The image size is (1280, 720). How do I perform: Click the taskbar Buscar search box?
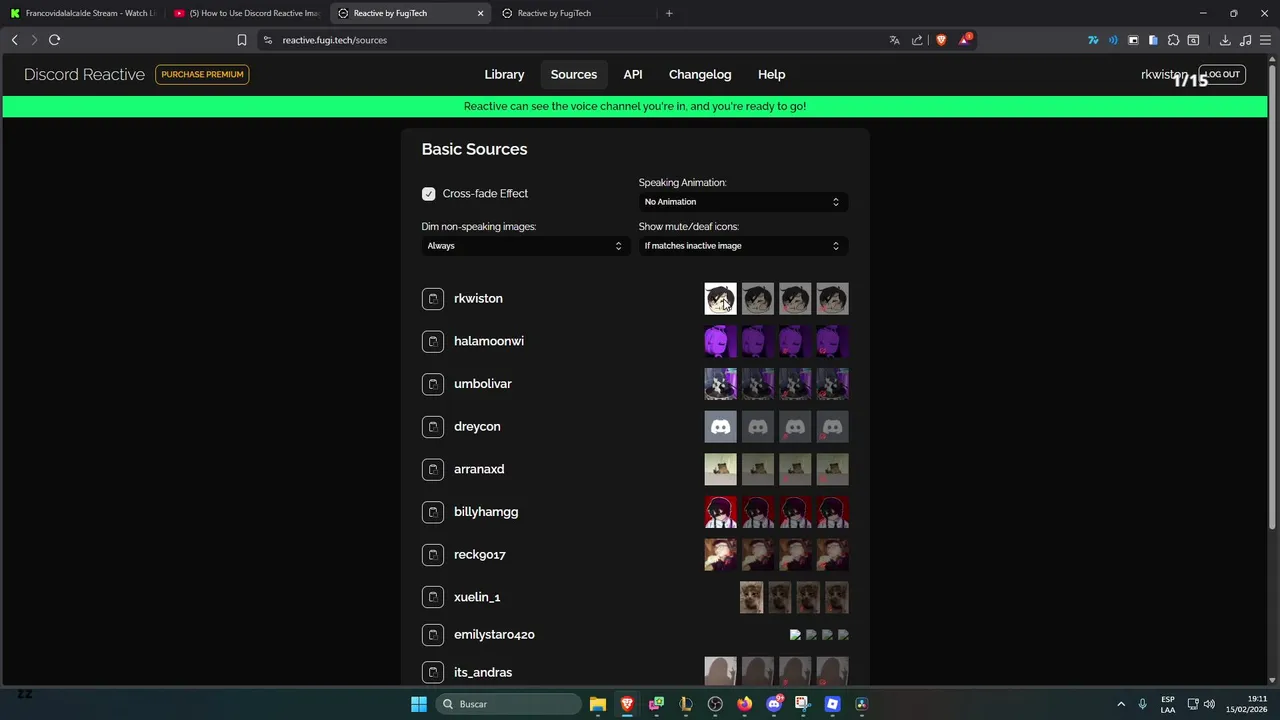click(x=508, y=704)
